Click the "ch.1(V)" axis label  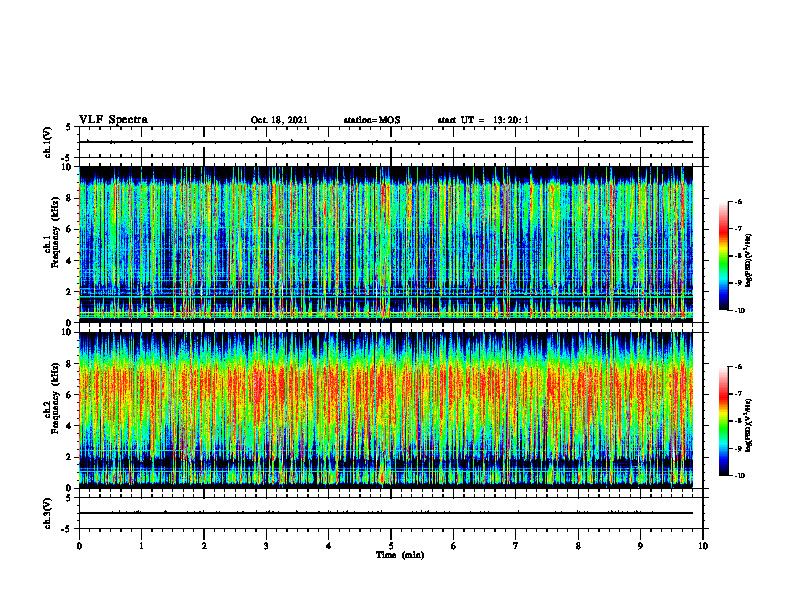point(48,142)
